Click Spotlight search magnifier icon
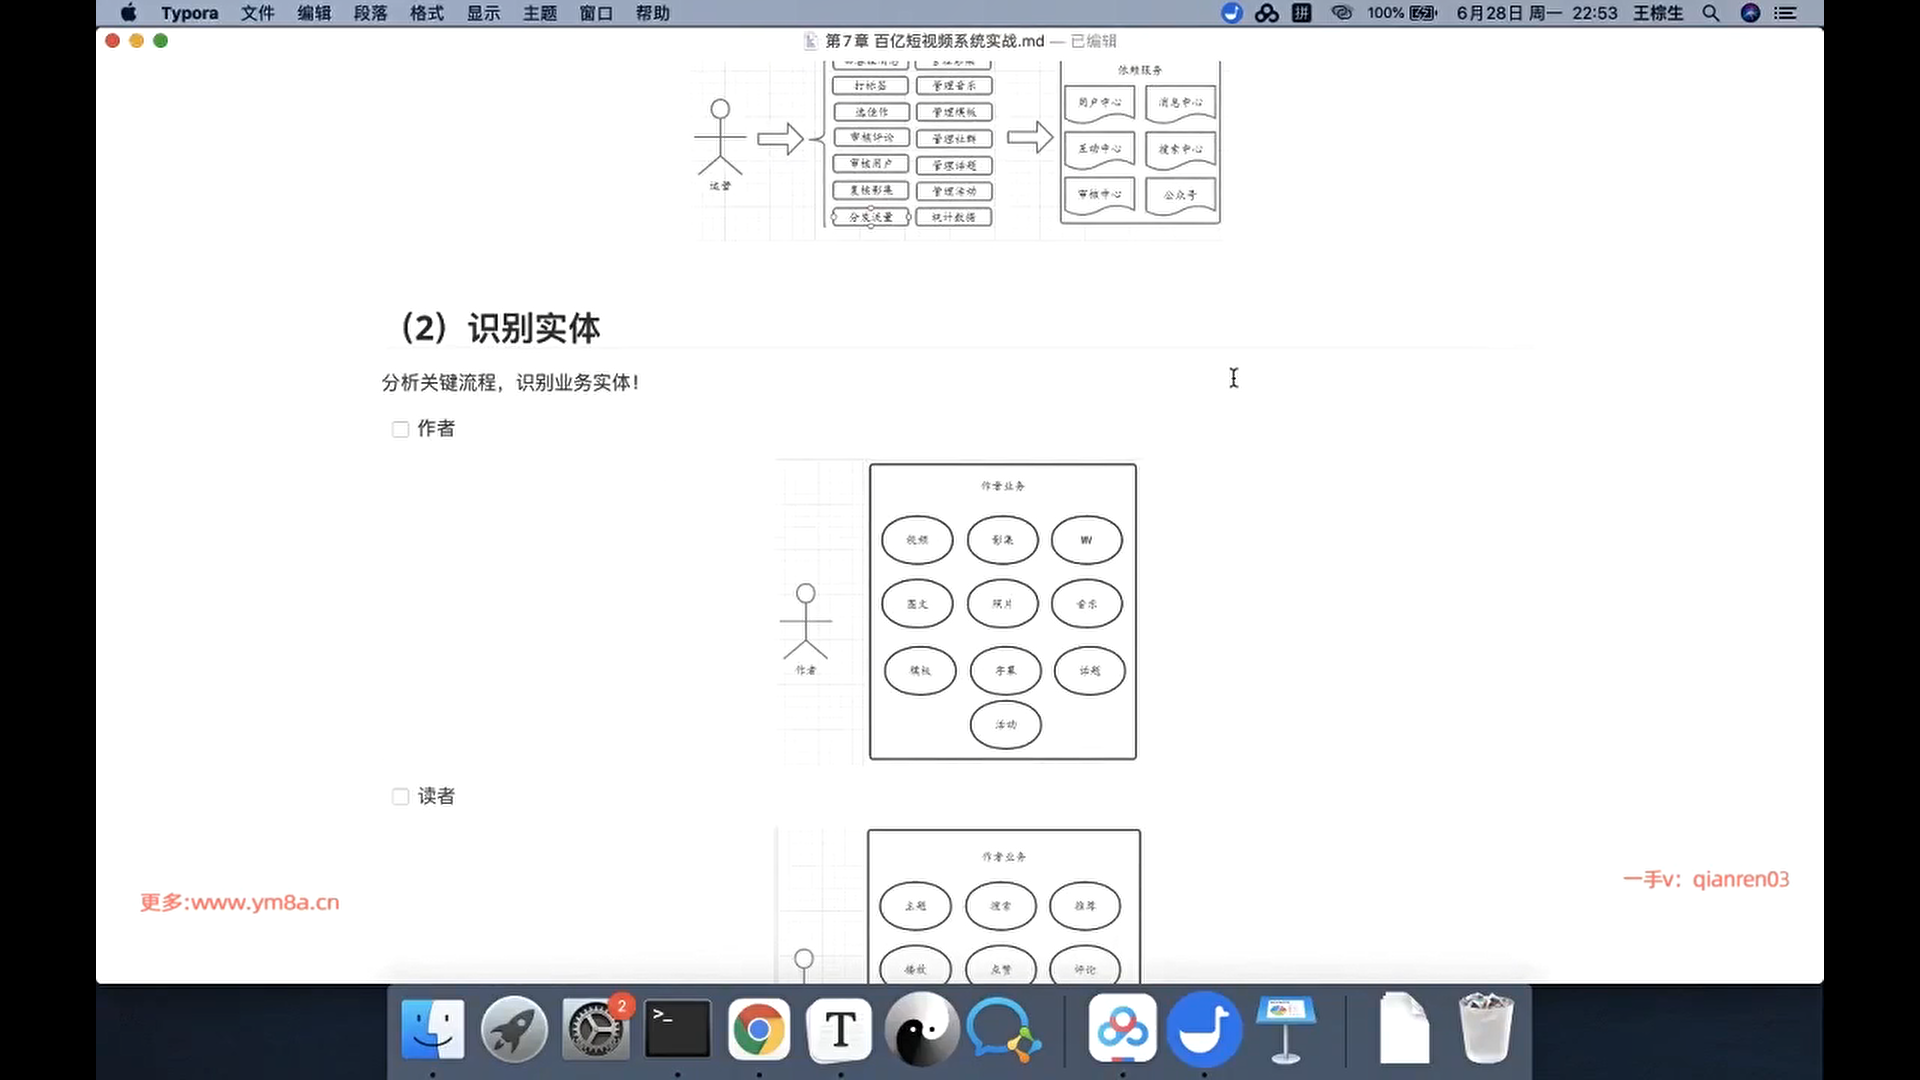Image resolution: width=1920 pixels, height=1080 pixels. pos(1711,13)
